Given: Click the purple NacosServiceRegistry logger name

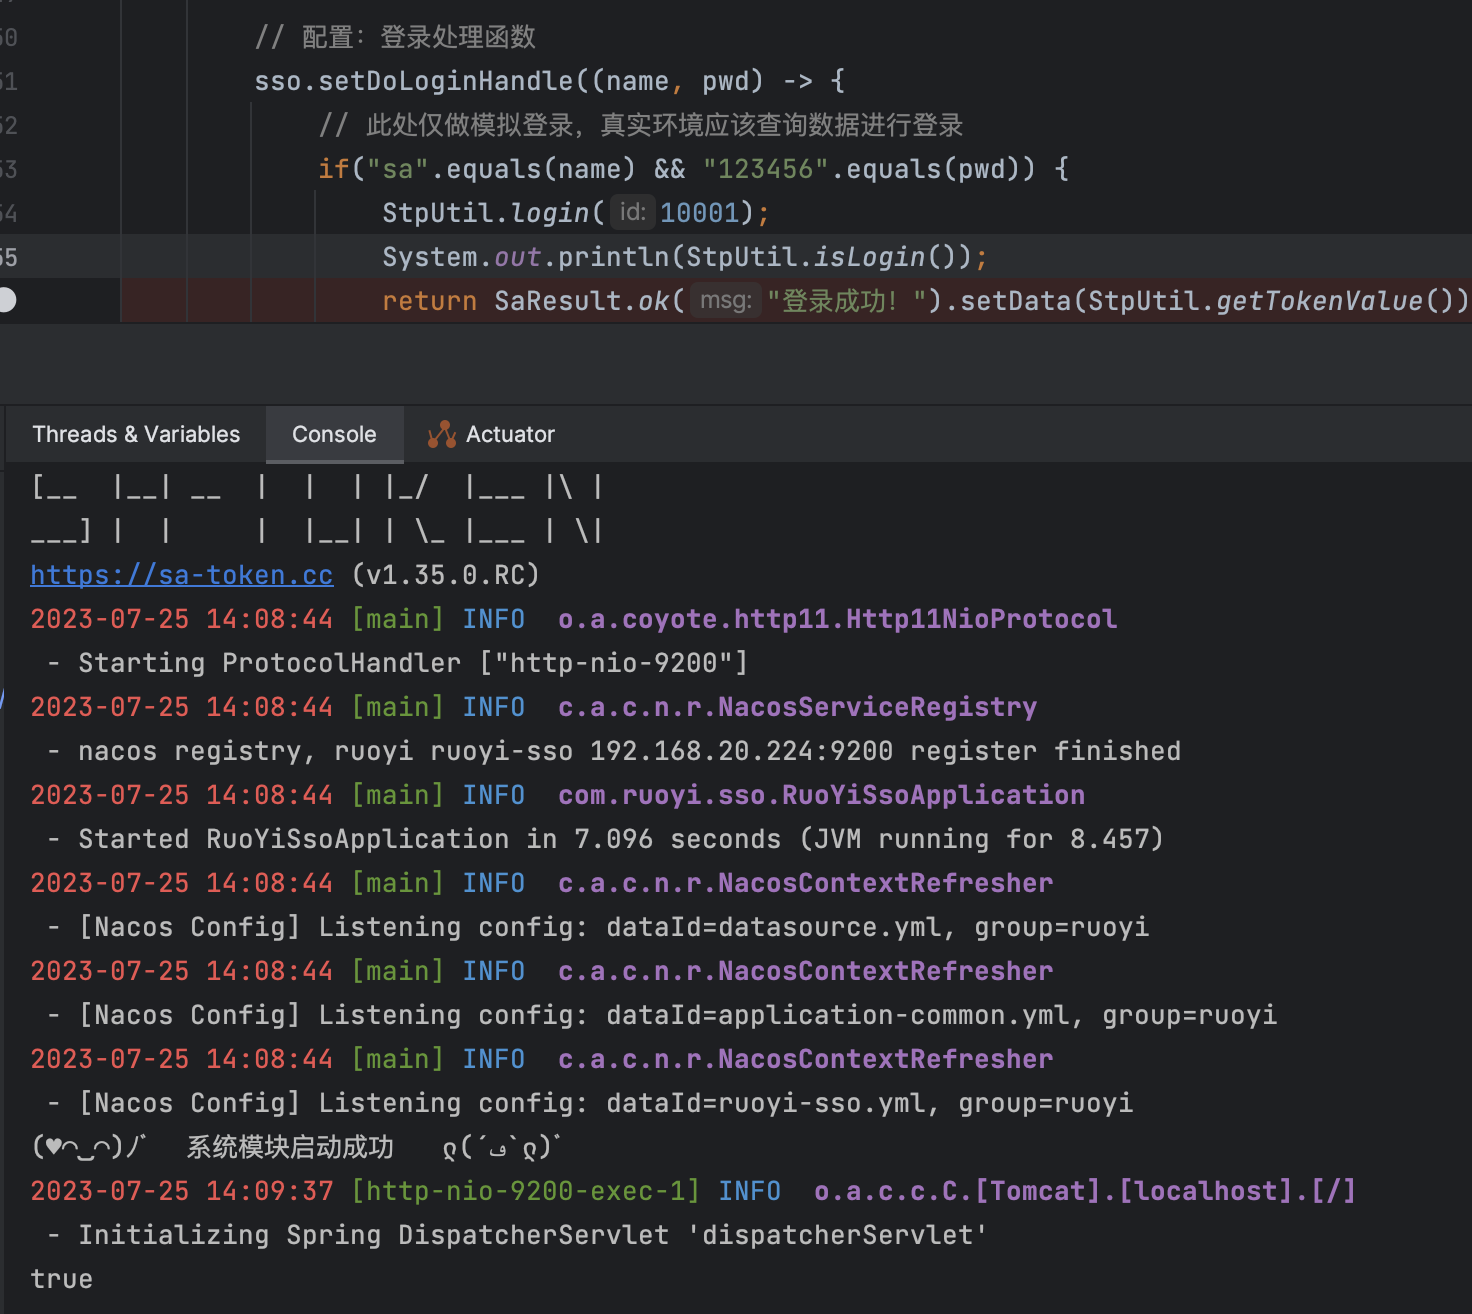Looking at the screenshot, I should tap(797, 707).
